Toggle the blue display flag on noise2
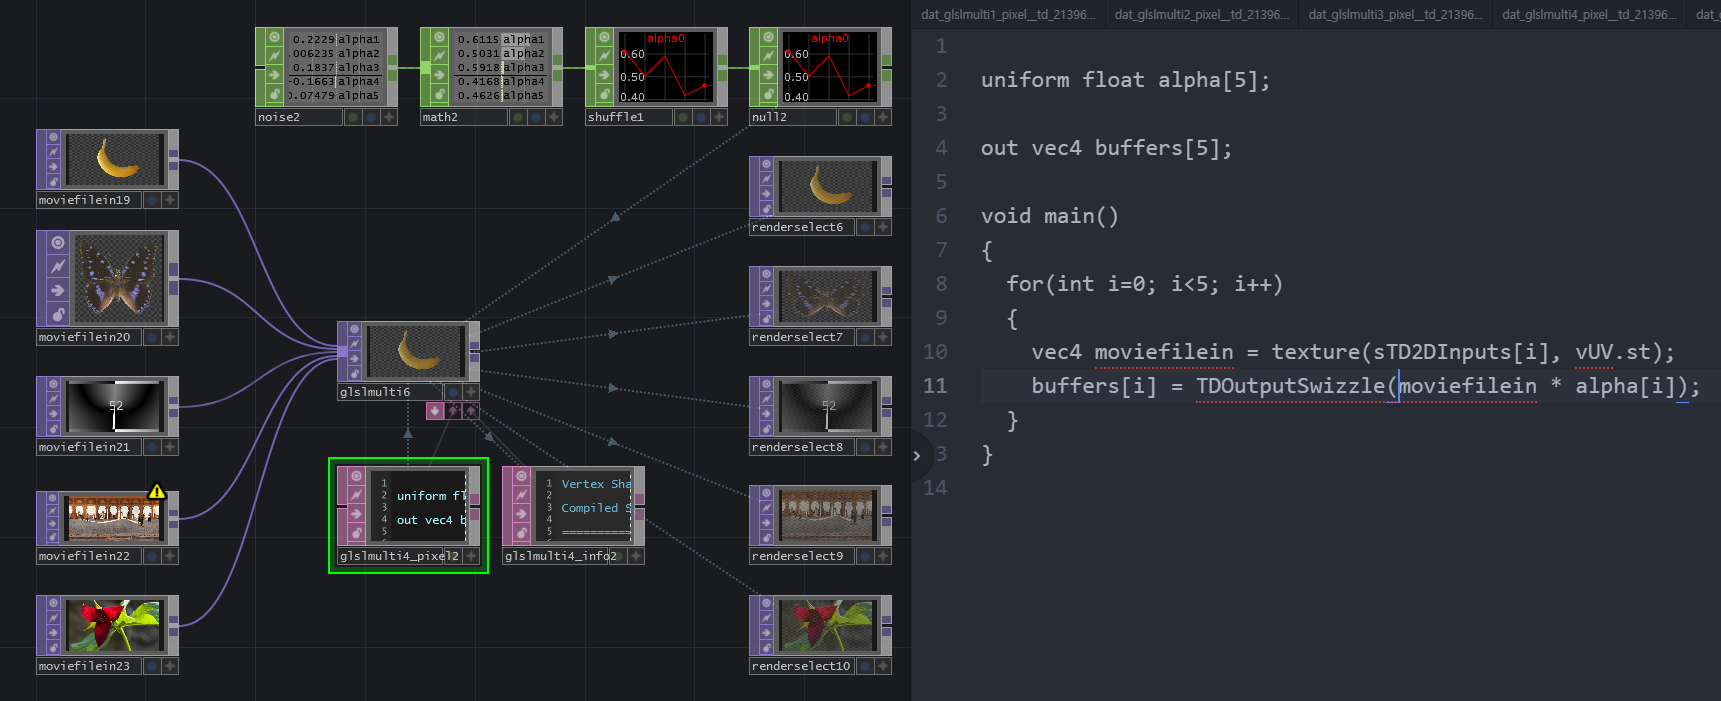 tap(371, 117)
